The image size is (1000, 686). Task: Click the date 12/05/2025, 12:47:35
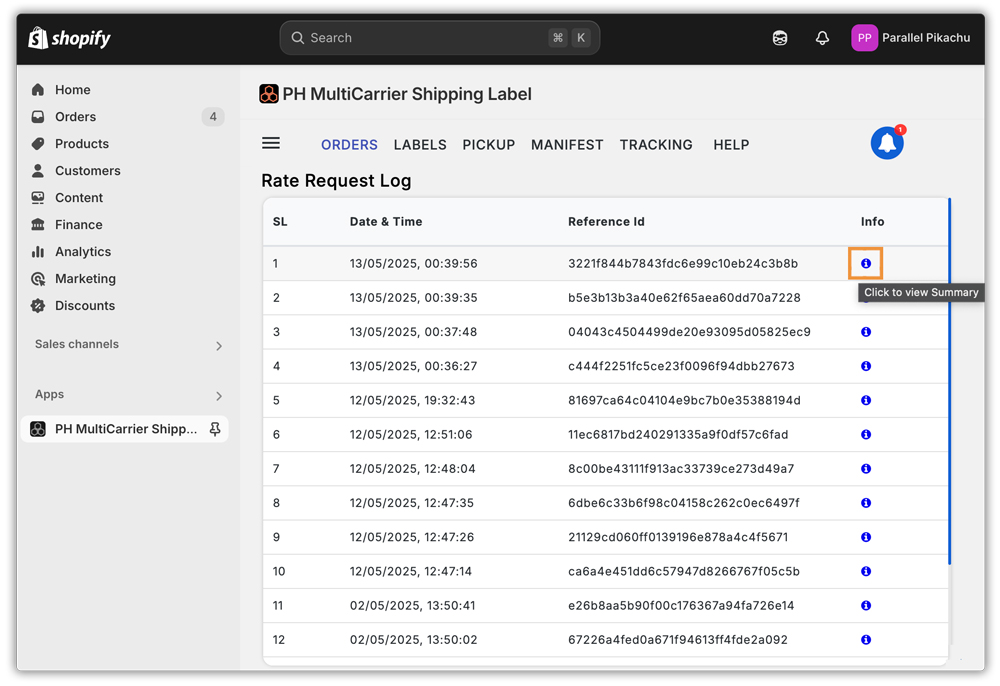[411, 503]
